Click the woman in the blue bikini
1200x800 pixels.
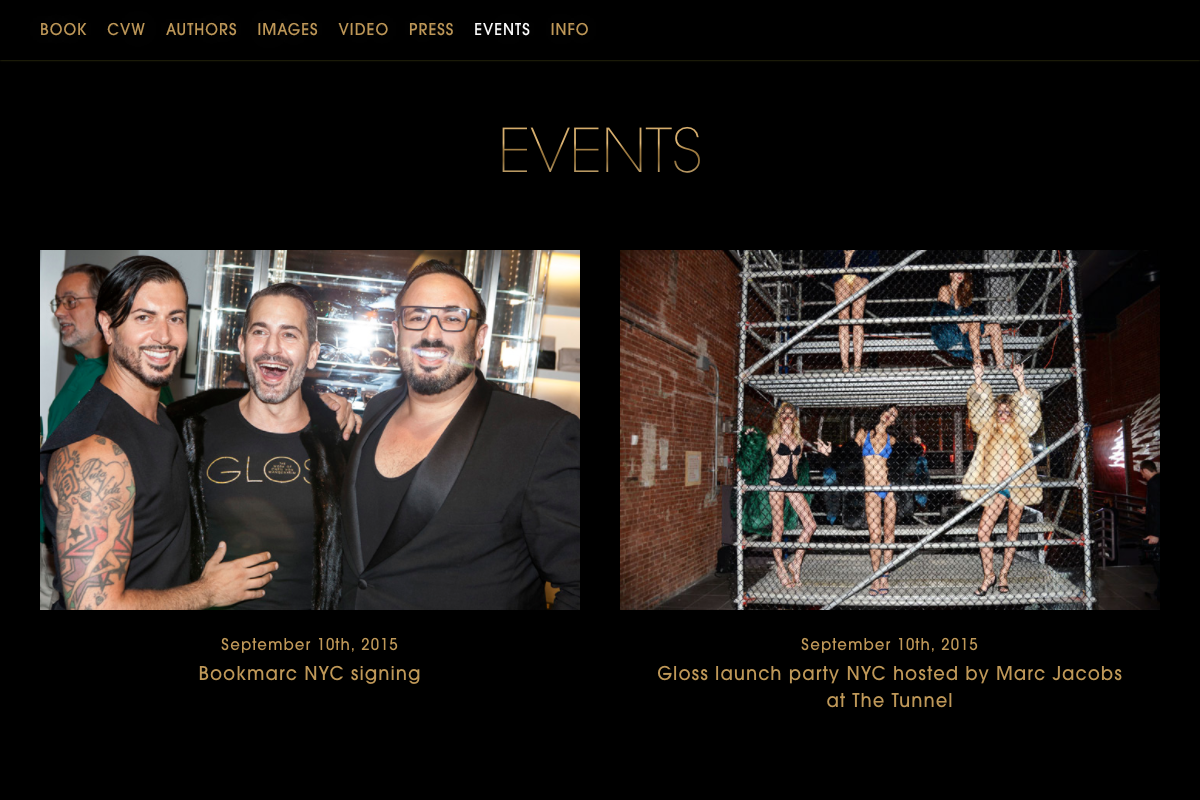[877, 500]
